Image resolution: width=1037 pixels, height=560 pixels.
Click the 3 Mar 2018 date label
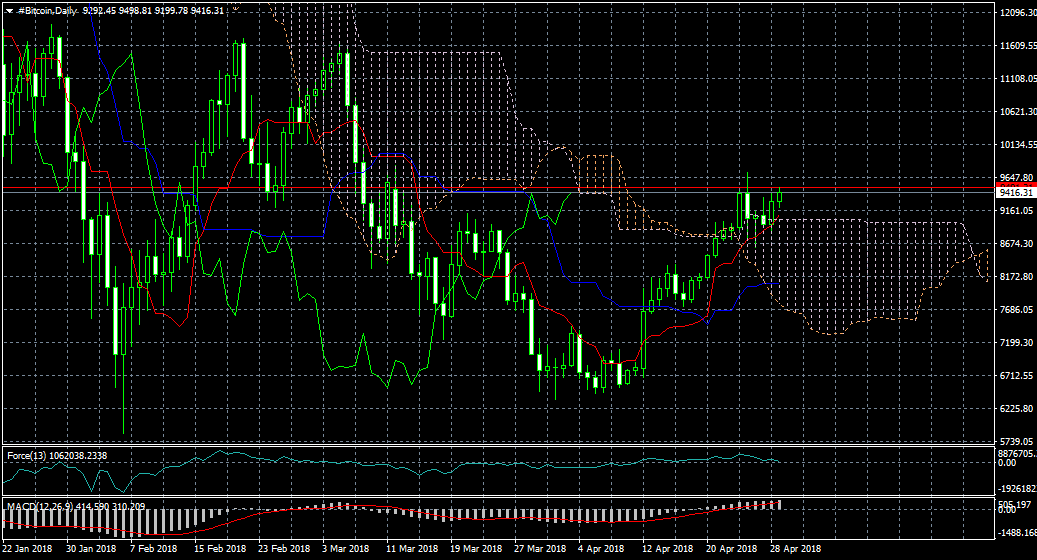click(x=347, y=549)
